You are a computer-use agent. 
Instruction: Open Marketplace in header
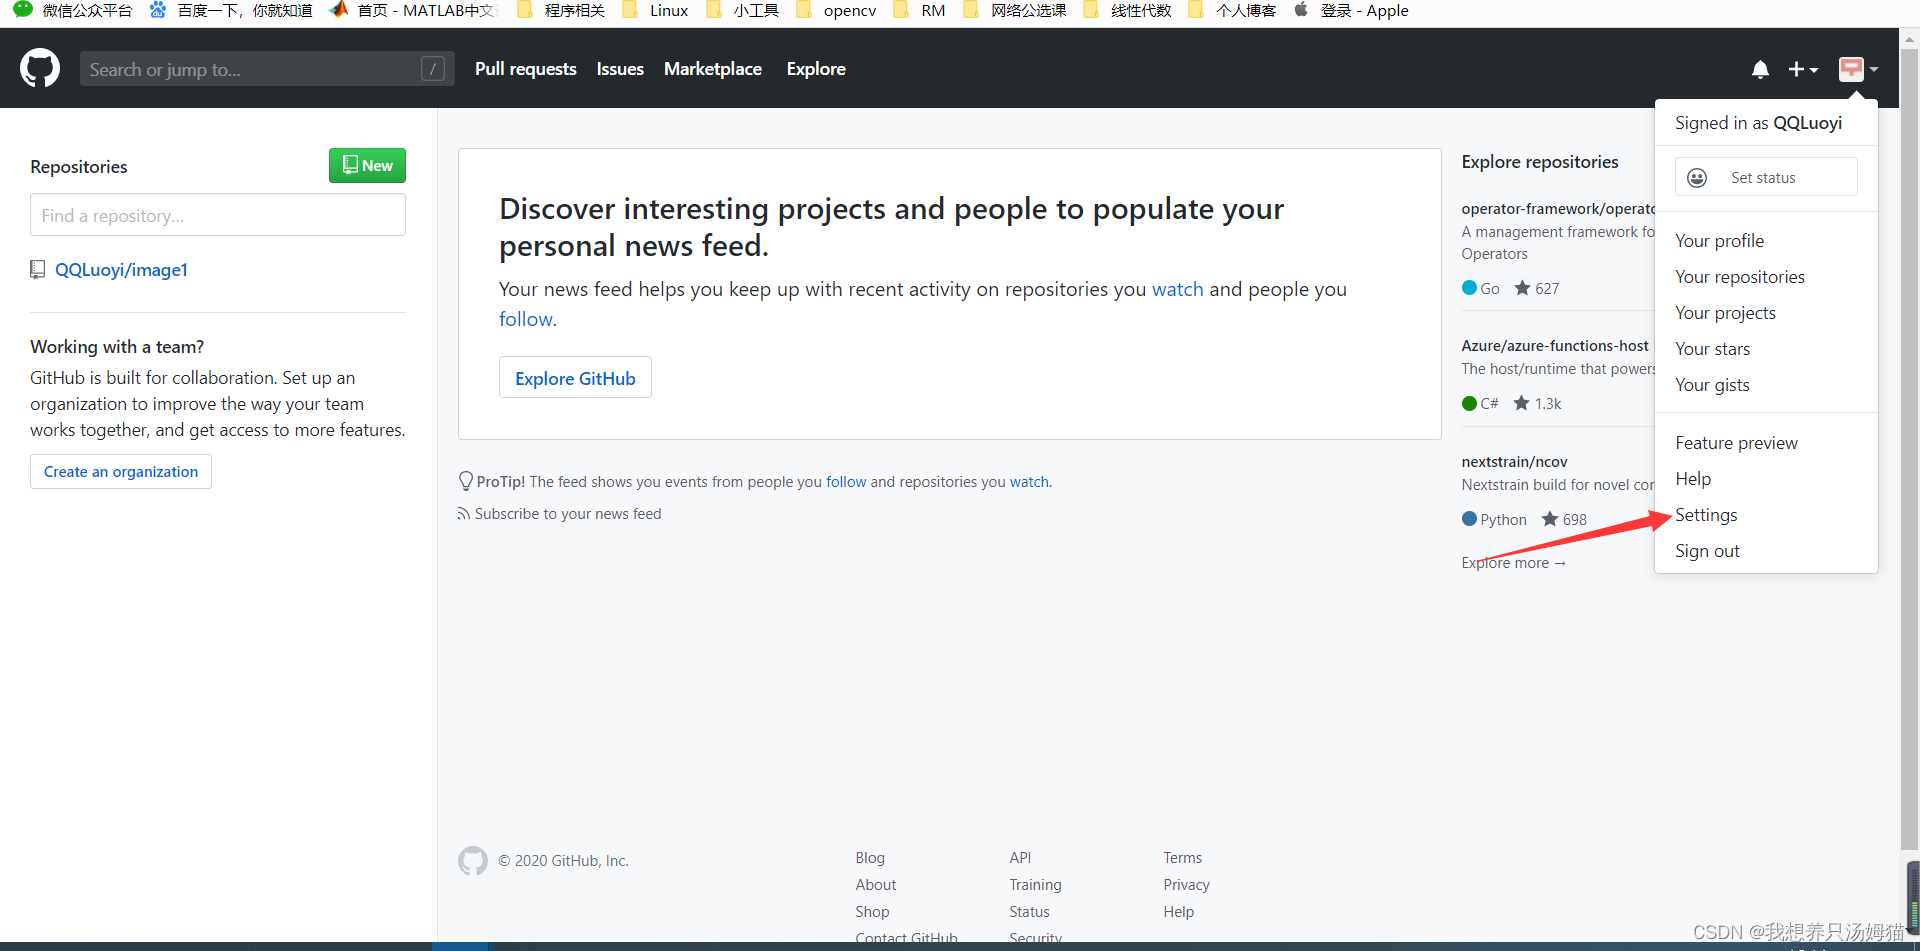tap(713, 69)
